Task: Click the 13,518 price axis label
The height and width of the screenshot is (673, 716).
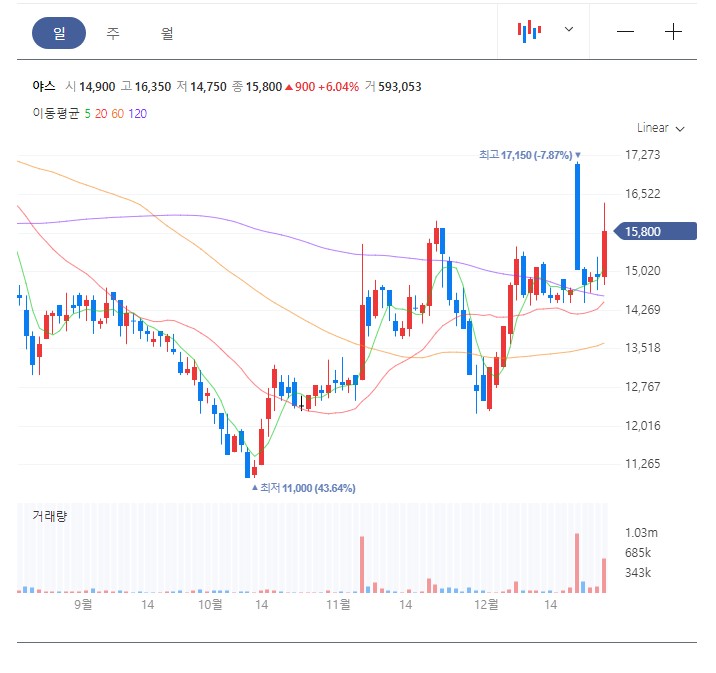Action: pyautogui.click(x=642, y=348)
